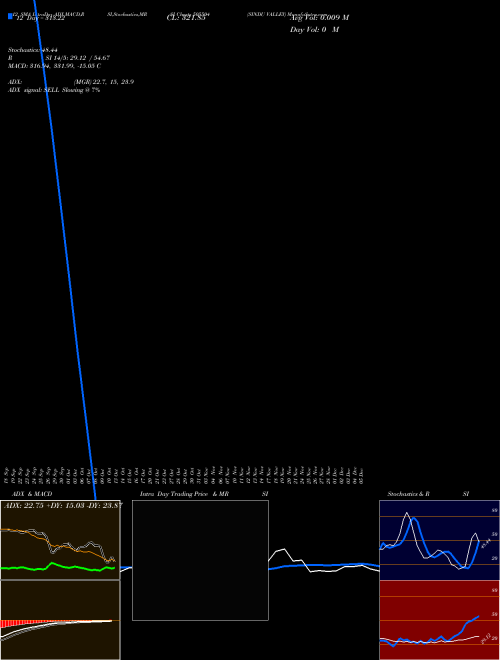Click 'ADX signal: SELL Slowing @ 7%' text
Viewport: 500px width, 660px height.
[54, 90]
